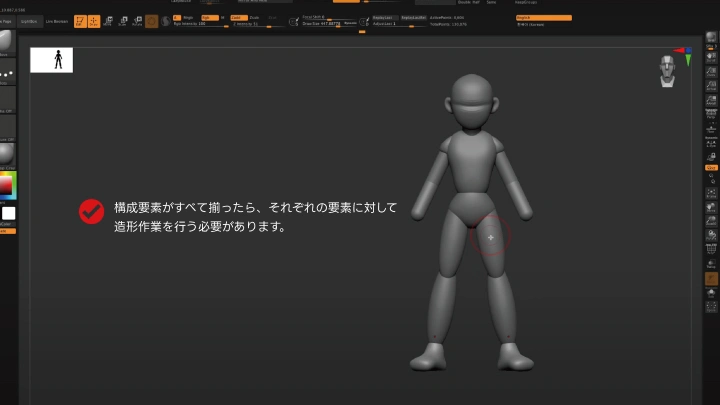720x405 pixels.
Task: Click the Scroll canvas icon
Action: 711,57
